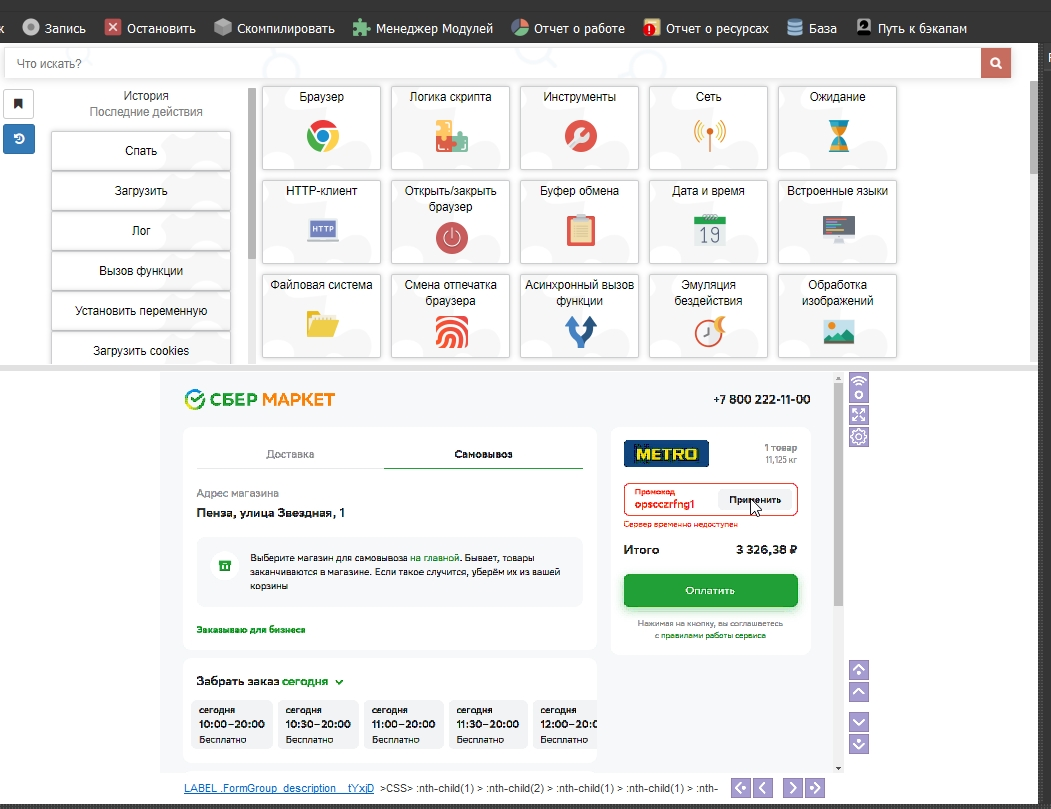The height and width of the screenshot is (809, 1051).
Task: Switch to the Самовывоз tab
Action: pyautogui.click(x=483, y=454)
